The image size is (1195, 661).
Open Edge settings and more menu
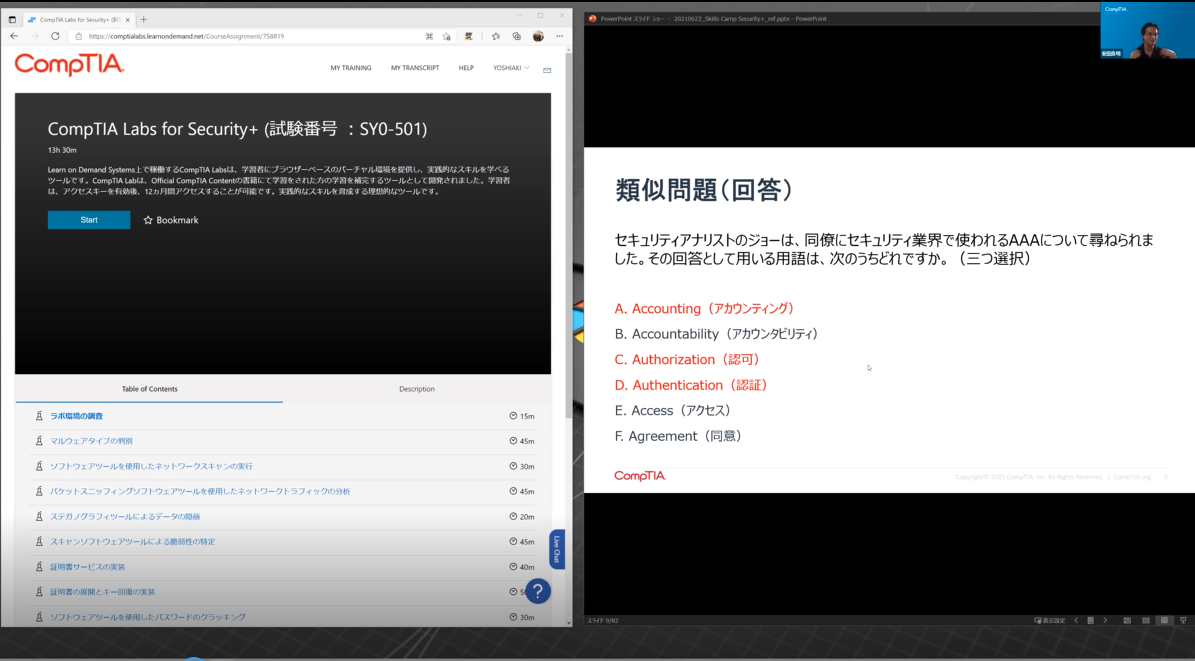click(559, 36)
